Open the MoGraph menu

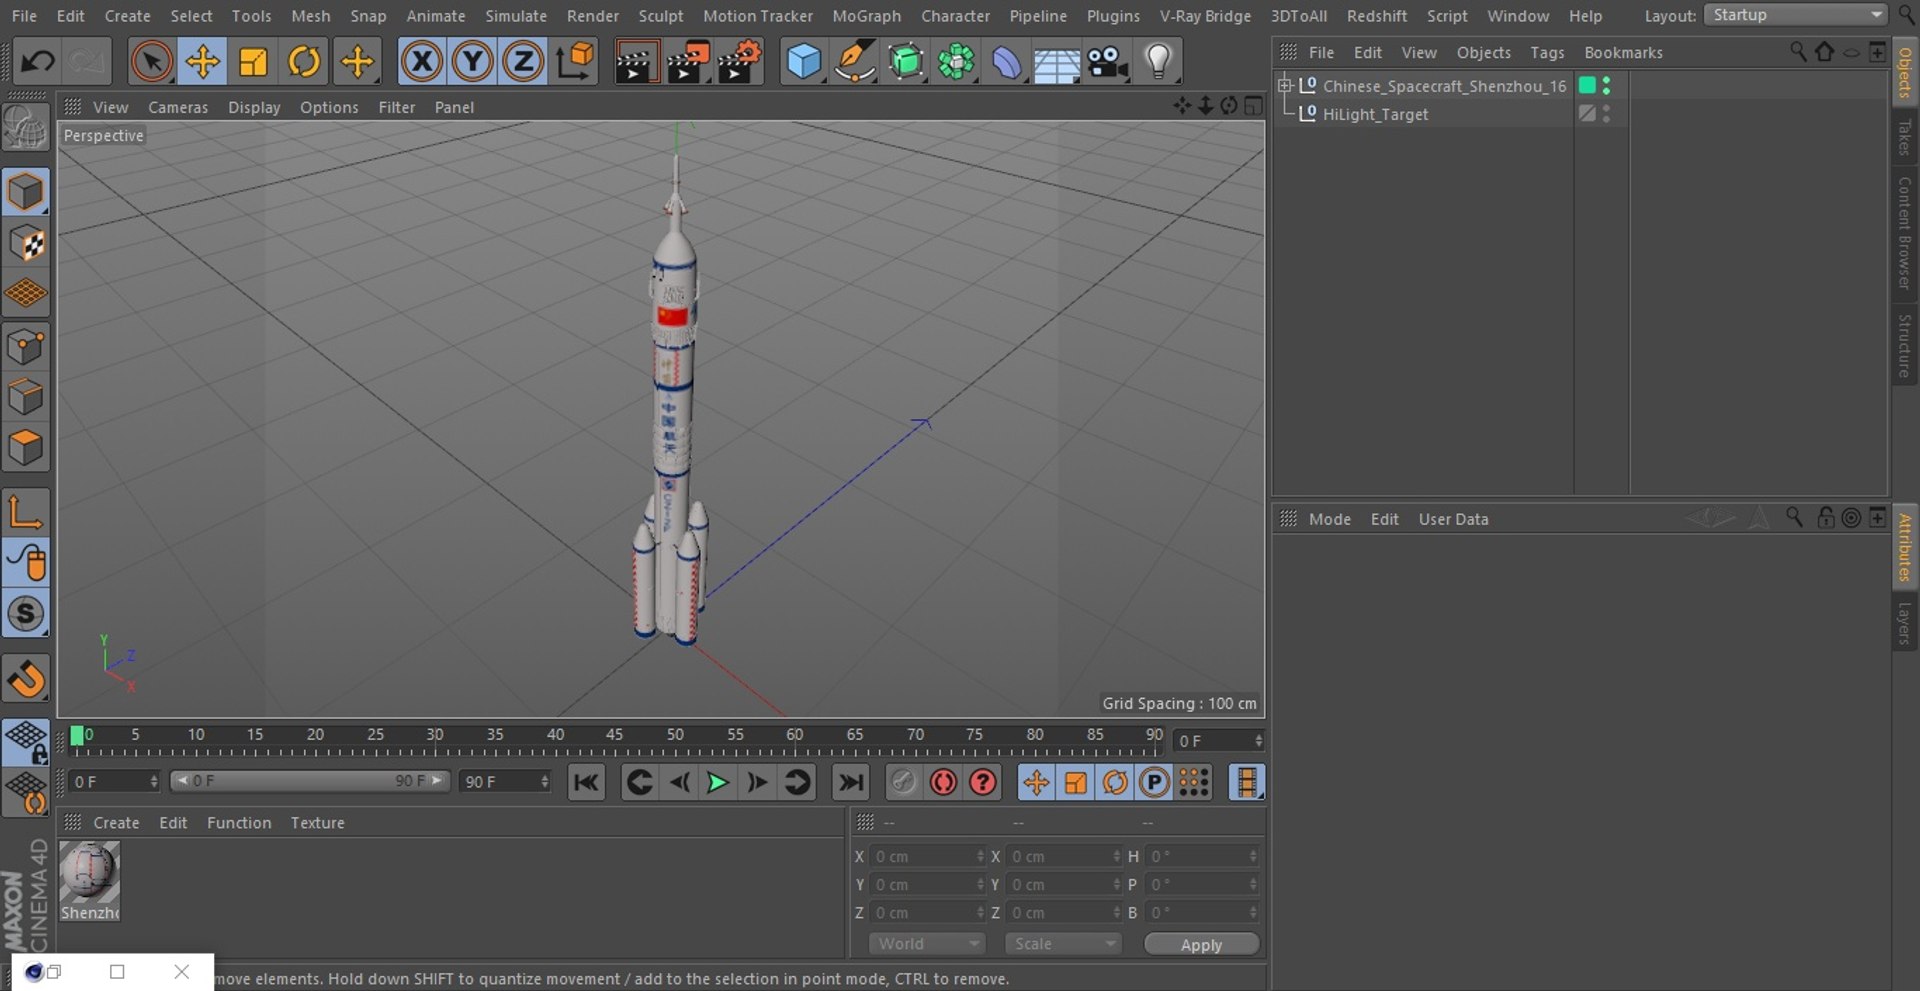click(x=866, y=16)
